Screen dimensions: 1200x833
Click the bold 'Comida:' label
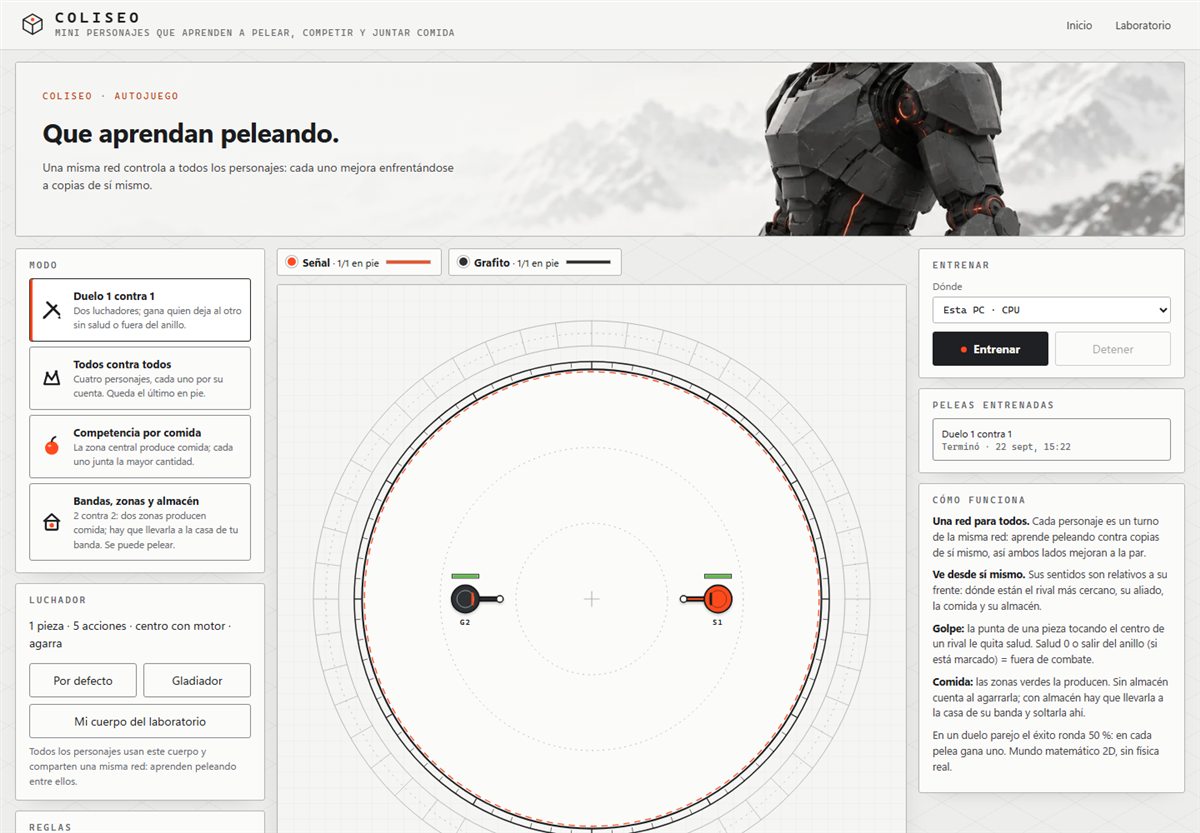(x=953, y=682)
